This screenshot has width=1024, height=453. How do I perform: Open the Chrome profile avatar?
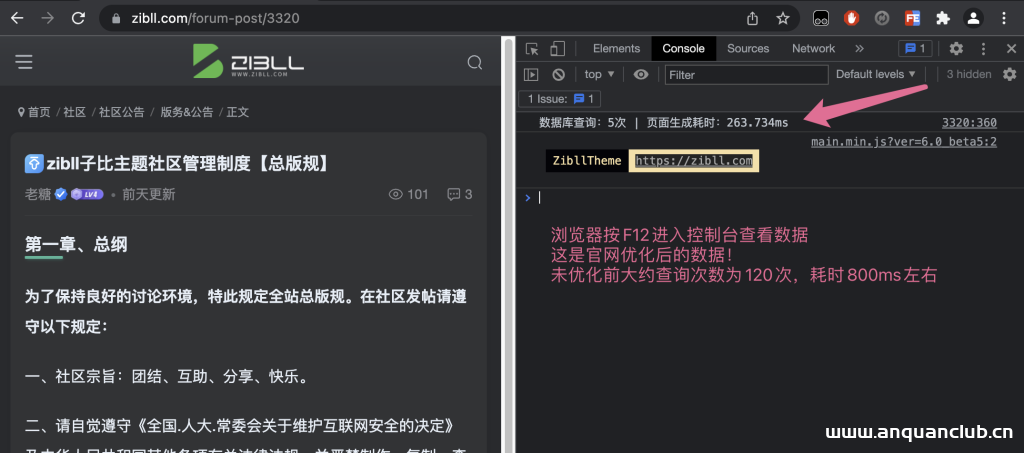pos(973,18)
